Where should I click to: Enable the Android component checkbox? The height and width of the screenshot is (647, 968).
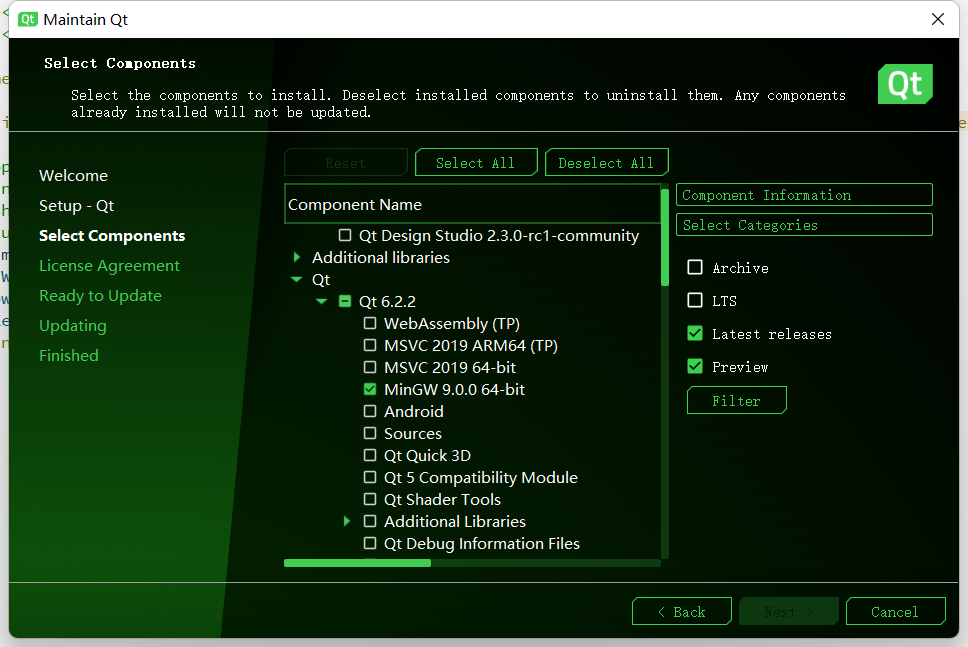(370, 411)
